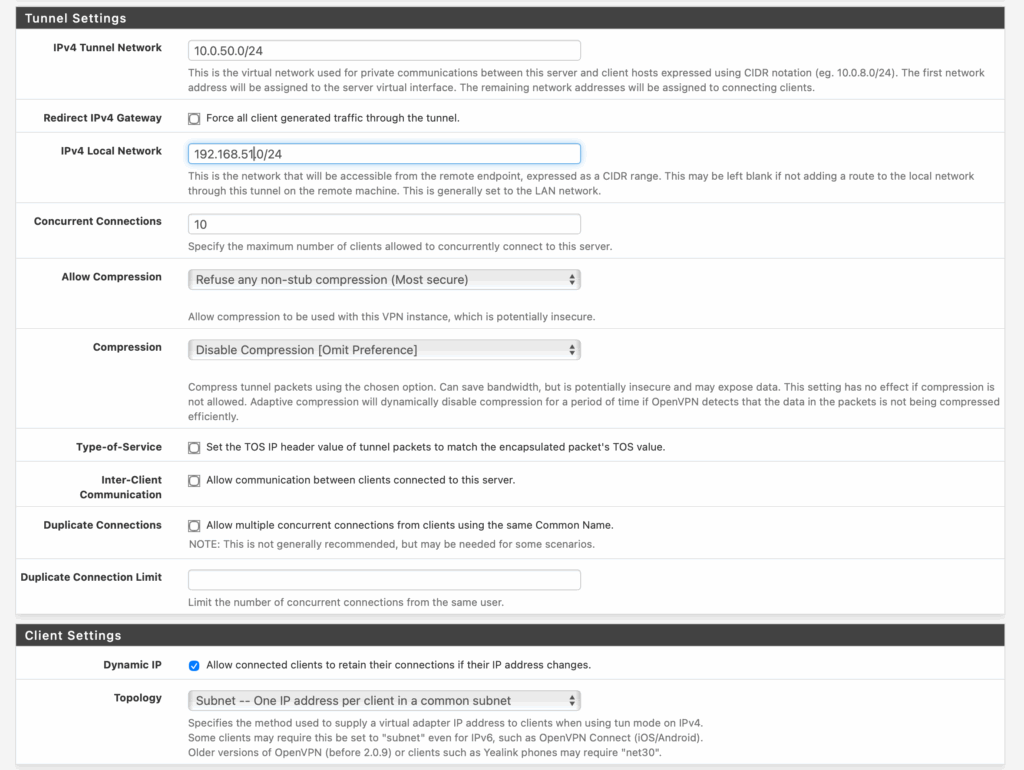The height and width of the screenshot is (770, 1024).
Task: Uncheck the Dynamic IP checkbox
Action: coord(194,666)
